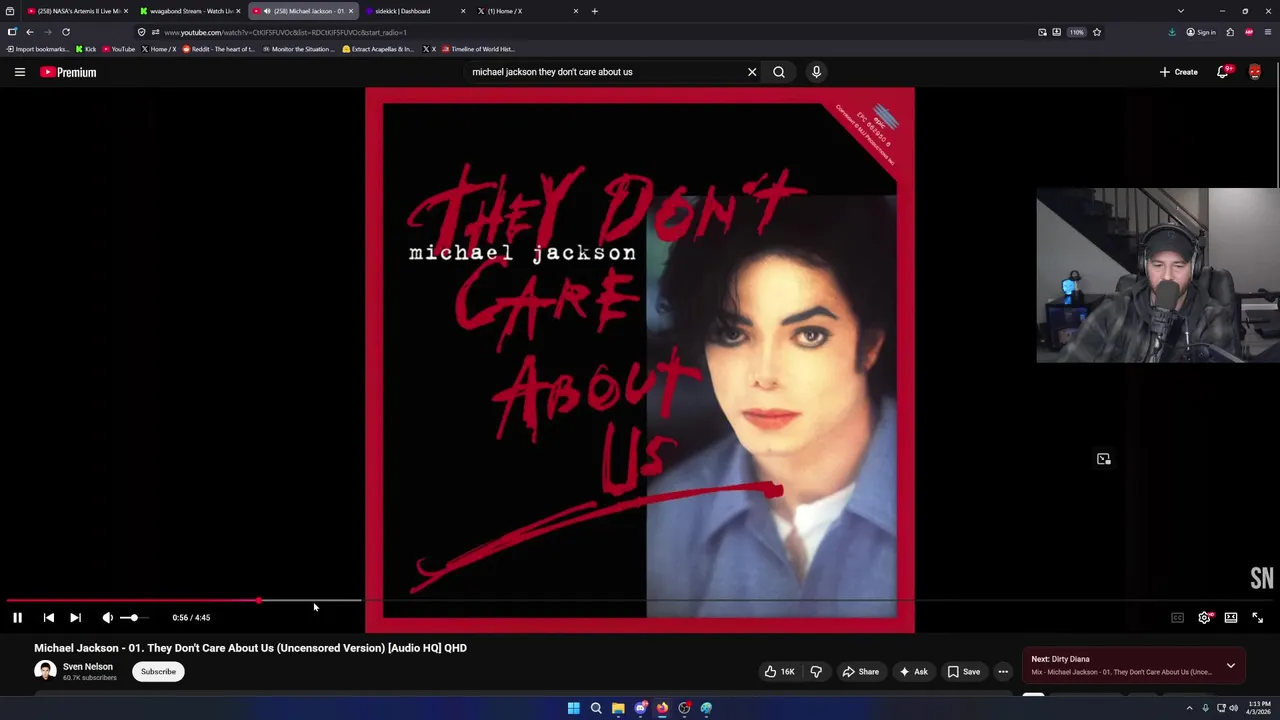Clear the search query text

click(752, 72)
